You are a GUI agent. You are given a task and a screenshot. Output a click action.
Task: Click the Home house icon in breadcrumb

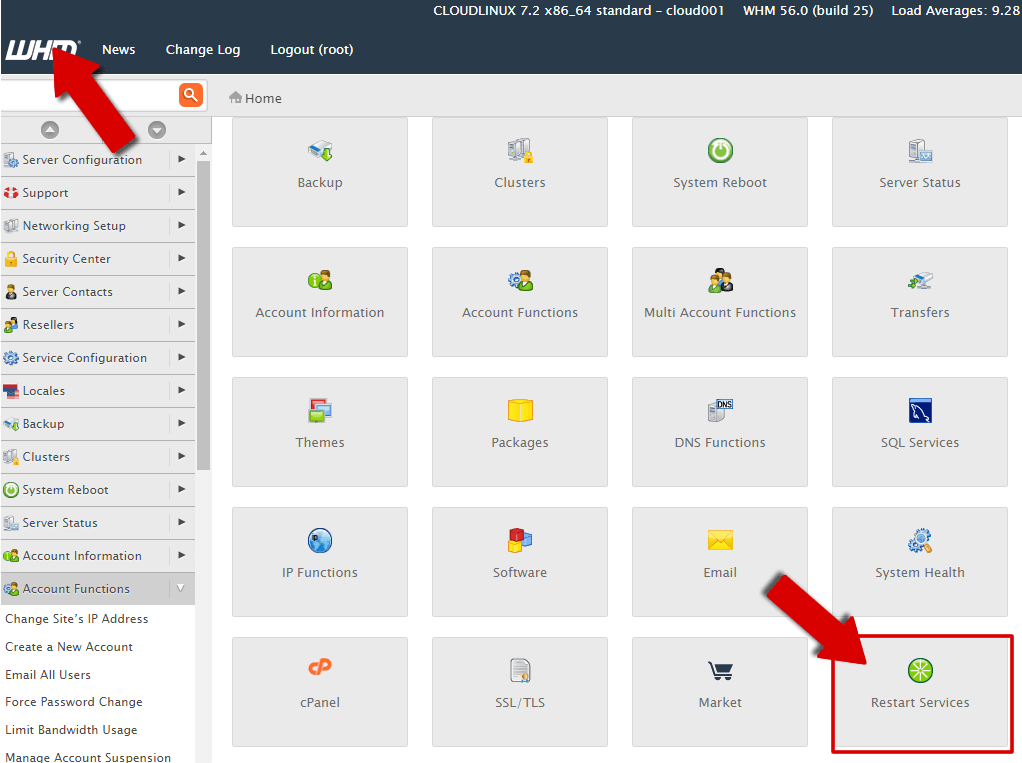pos(235,98)
